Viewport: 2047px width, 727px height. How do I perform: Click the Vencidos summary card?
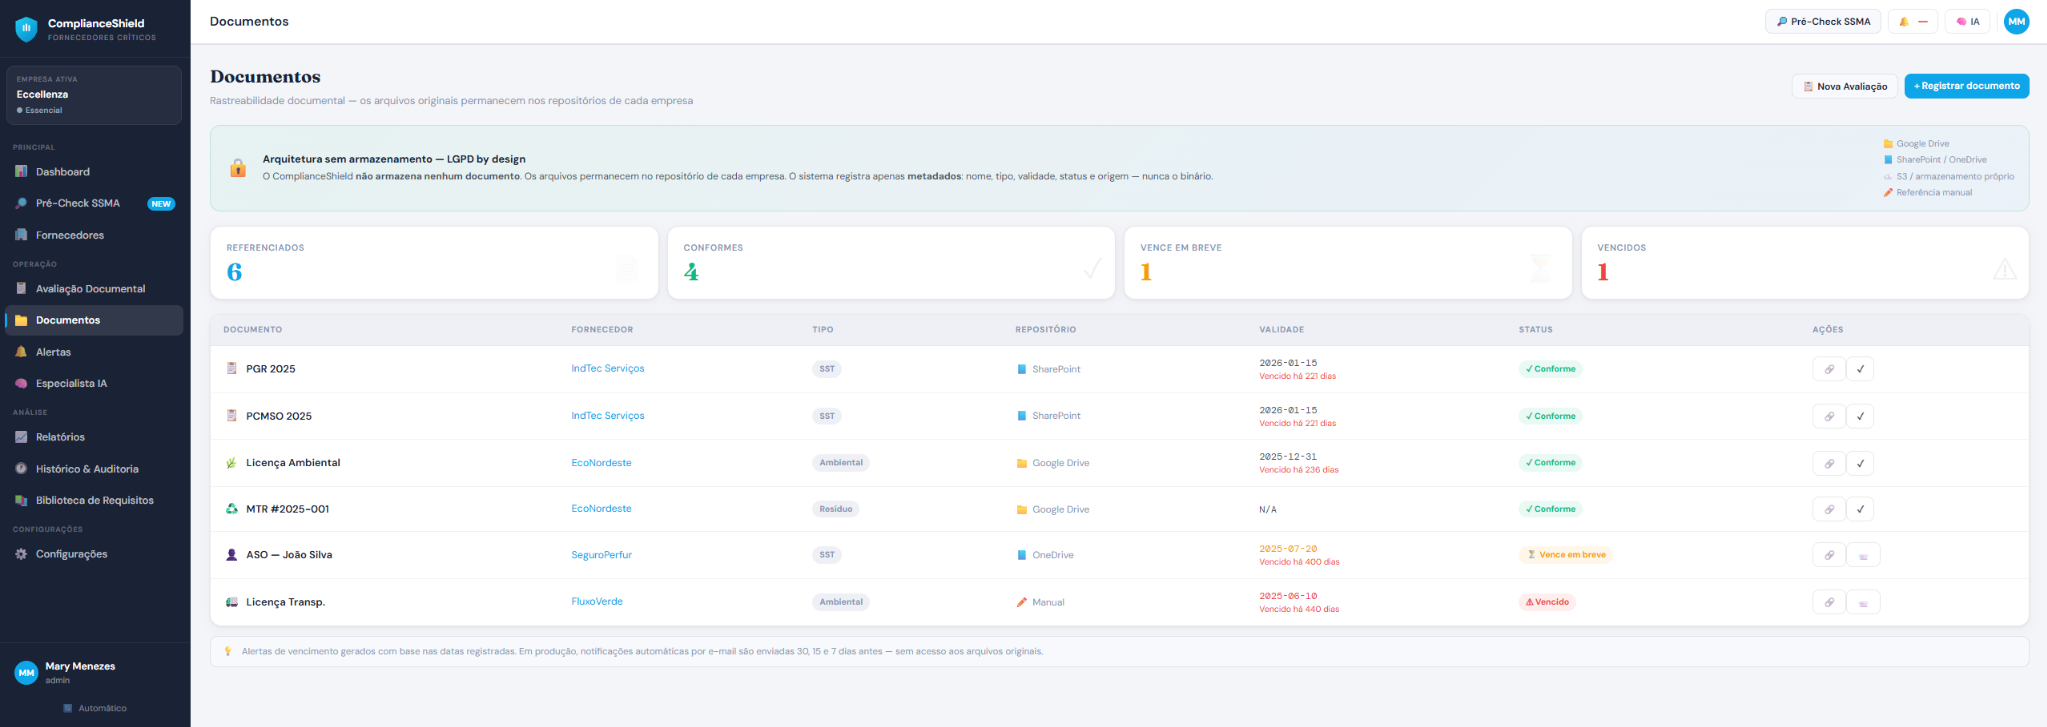pos(1805,263)
